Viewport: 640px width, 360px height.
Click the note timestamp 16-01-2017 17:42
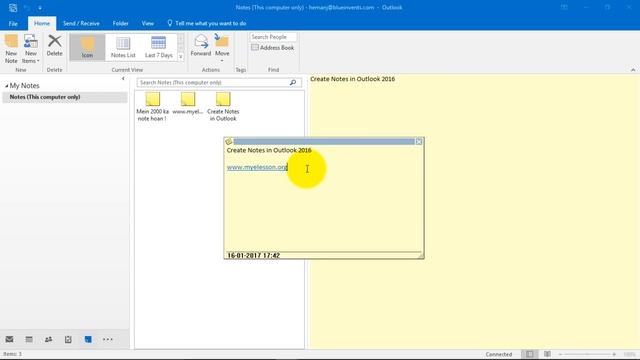pyautogui.click(x=253, y=256)
